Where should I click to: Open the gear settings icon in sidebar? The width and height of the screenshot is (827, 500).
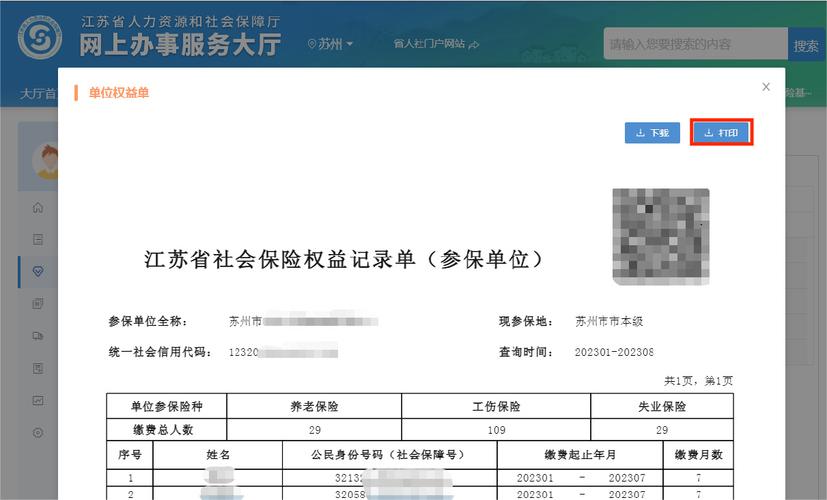coord(38,433)
